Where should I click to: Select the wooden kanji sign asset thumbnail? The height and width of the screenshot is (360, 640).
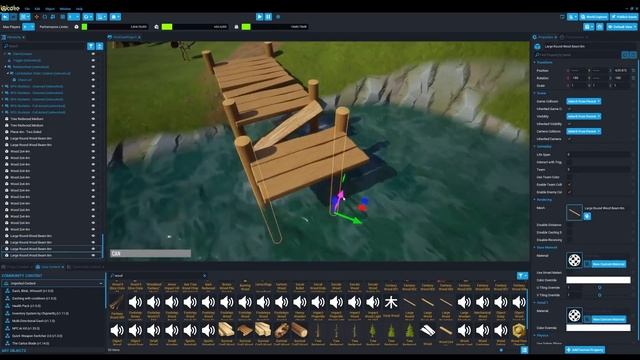point(391,302)
